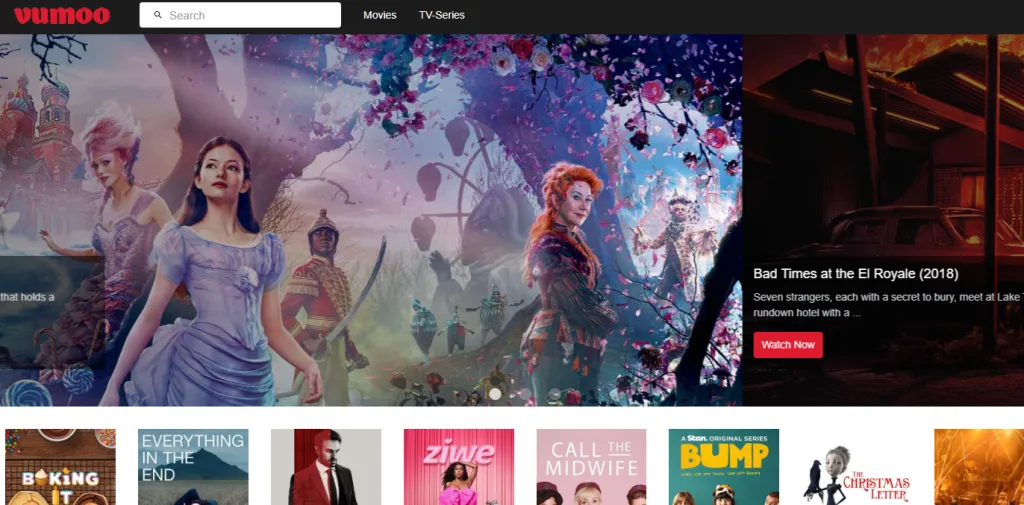Select the active first carousel dot
The height and width of the screenshot is (505, 1024).
click(495, 394)
